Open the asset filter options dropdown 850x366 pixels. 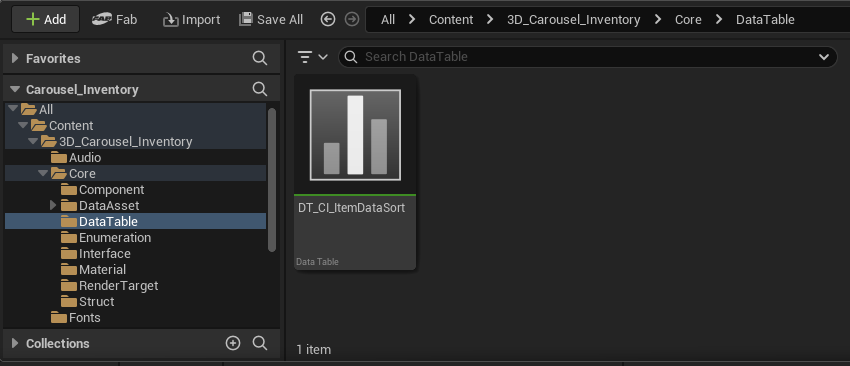click(x=313, y=57)
